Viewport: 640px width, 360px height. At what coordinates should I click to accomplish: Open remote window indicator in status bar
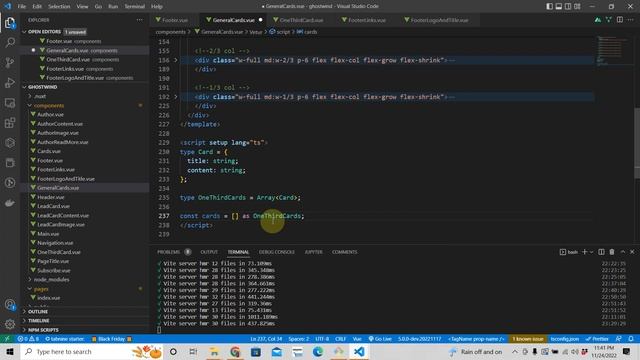(7, 339)
